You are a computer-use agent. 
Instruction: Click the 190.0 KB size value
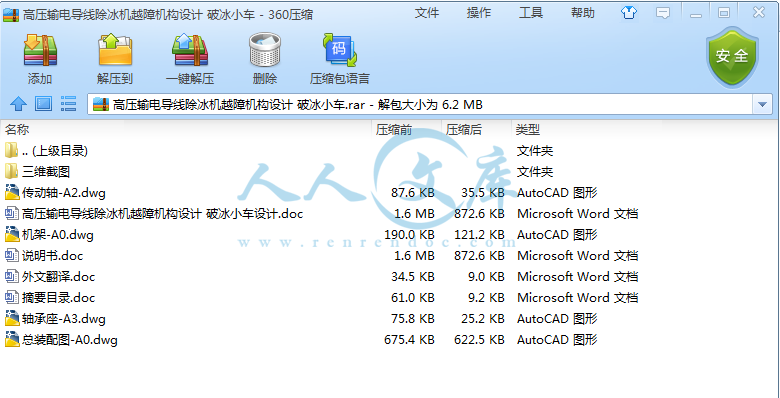pos(409,235)
